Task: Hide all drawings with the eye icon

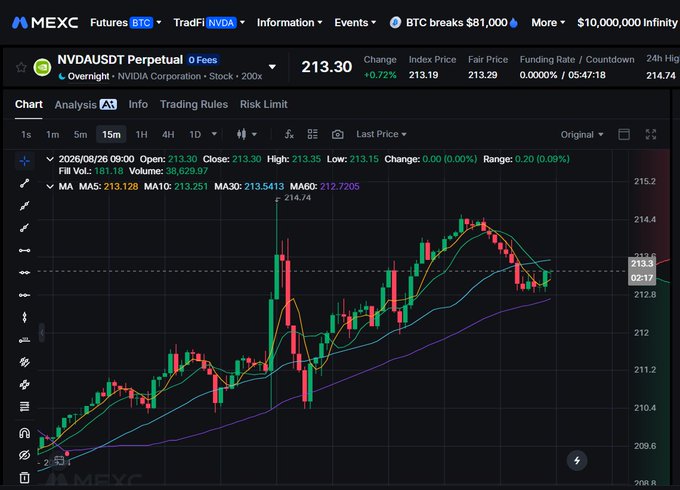Action: tap(25, 455)
